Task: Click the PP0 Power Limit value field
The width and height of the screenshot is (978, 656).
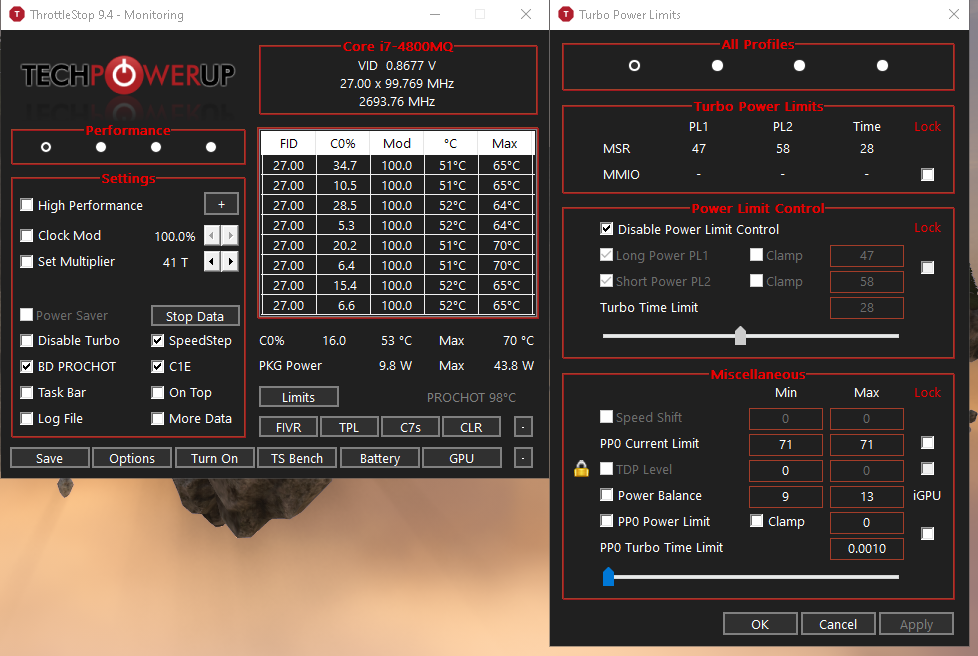Action: click(867, 523)
